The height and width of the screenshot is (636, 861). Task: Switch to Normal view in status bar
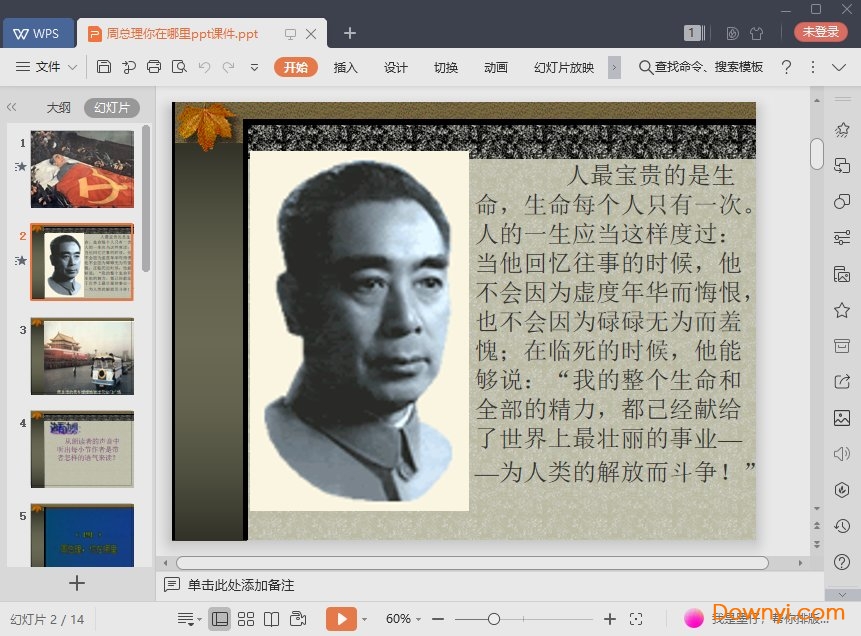click(220, 619)
